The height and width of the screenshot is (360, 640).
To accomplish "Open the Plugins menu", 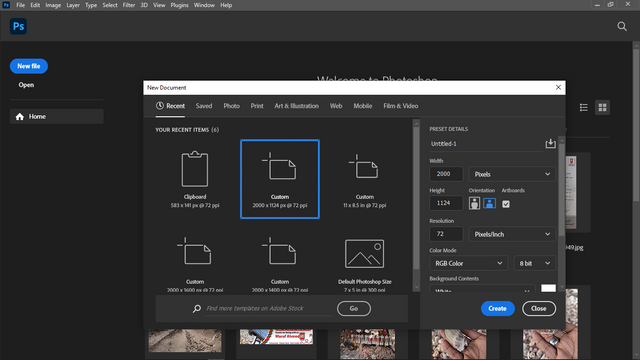I will pos(180,5).
